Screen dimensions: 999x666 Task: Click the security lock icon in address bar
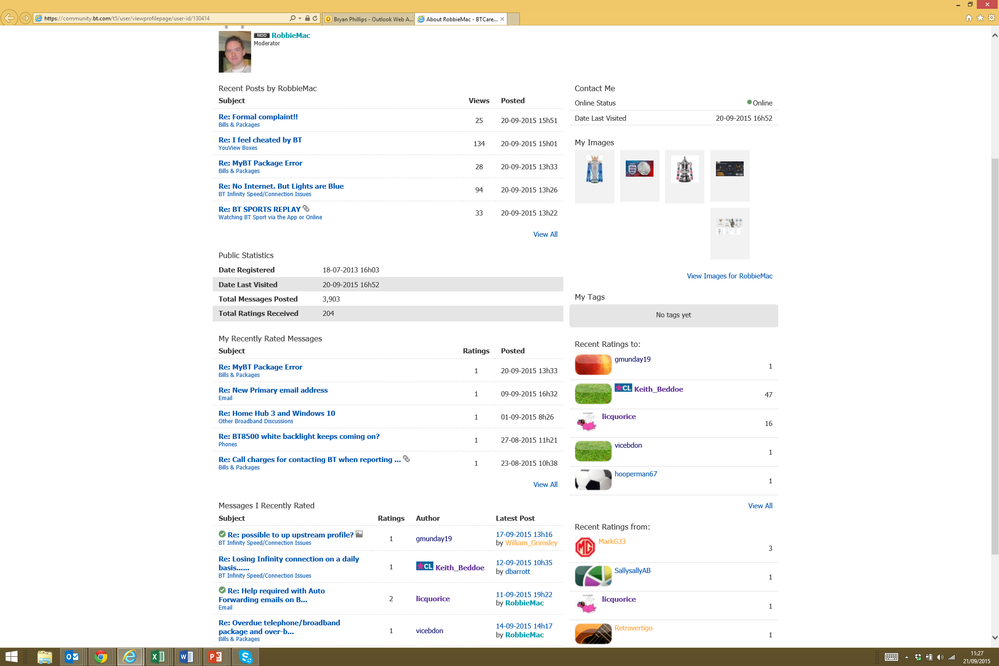[307, 18]
